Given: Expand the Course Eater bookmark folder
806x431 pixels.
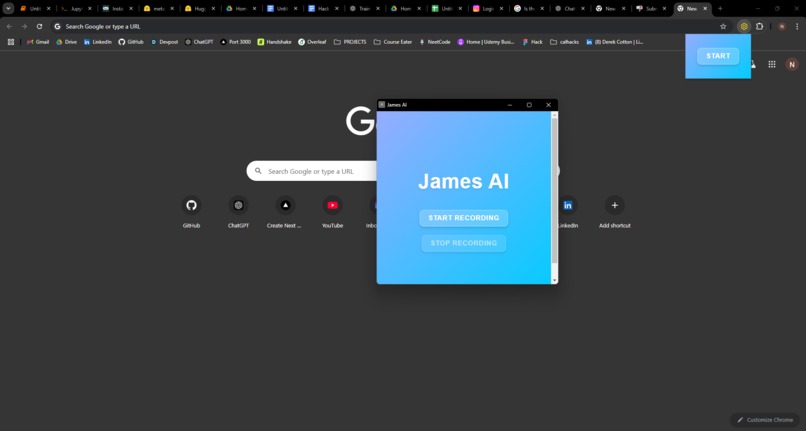Looking at the screenshot, I should tap(393, 42).
